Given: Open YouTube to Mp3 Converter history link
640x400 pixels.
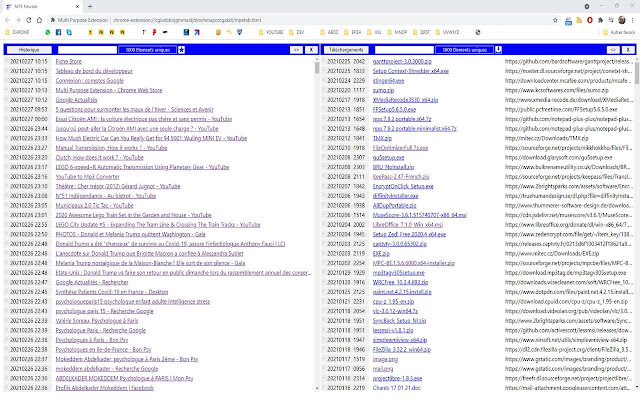Looking at the screenshot, I should (87, 177).
